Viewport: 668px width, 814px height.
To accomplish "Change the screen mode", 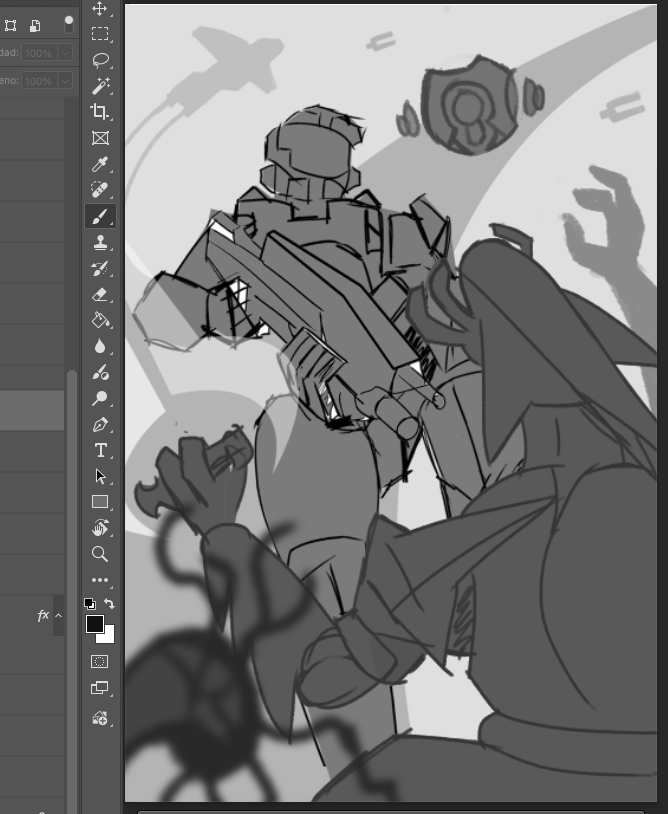I will coord(100,688).
